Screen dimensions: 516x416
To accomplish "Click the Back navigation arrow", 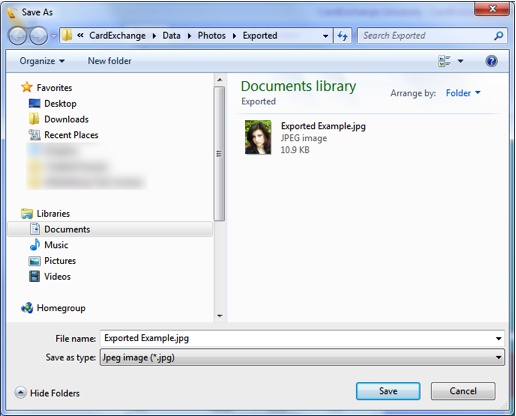I will [x=17, y=36].
